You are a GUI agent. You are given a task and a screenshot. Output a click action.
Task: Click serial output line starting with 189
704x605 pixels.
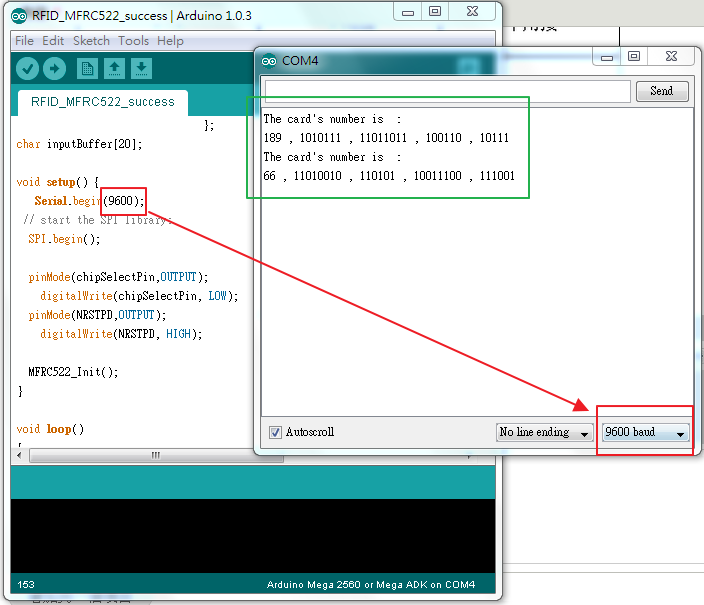[x=386, y=137]
